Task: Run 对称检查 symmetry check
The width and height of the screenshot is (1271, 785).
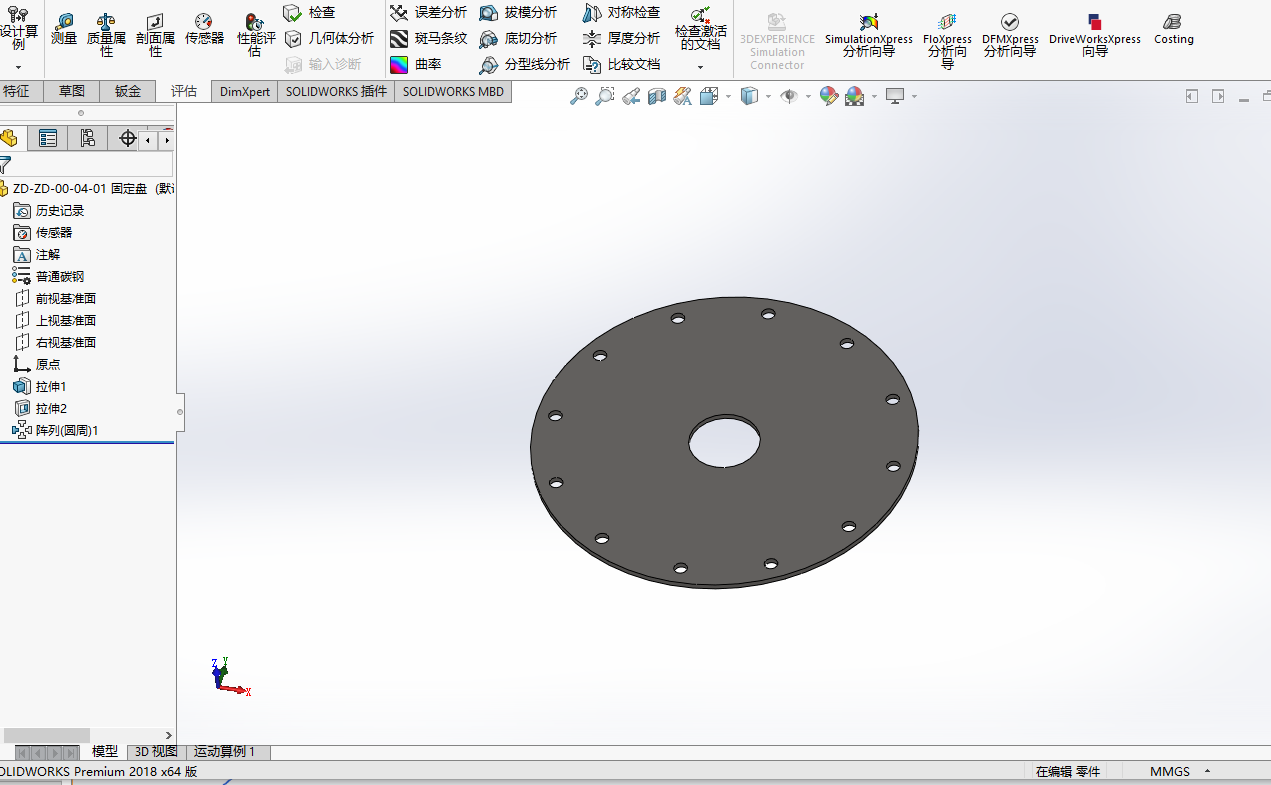Action: pyautogui.click(x=621, y=12)
